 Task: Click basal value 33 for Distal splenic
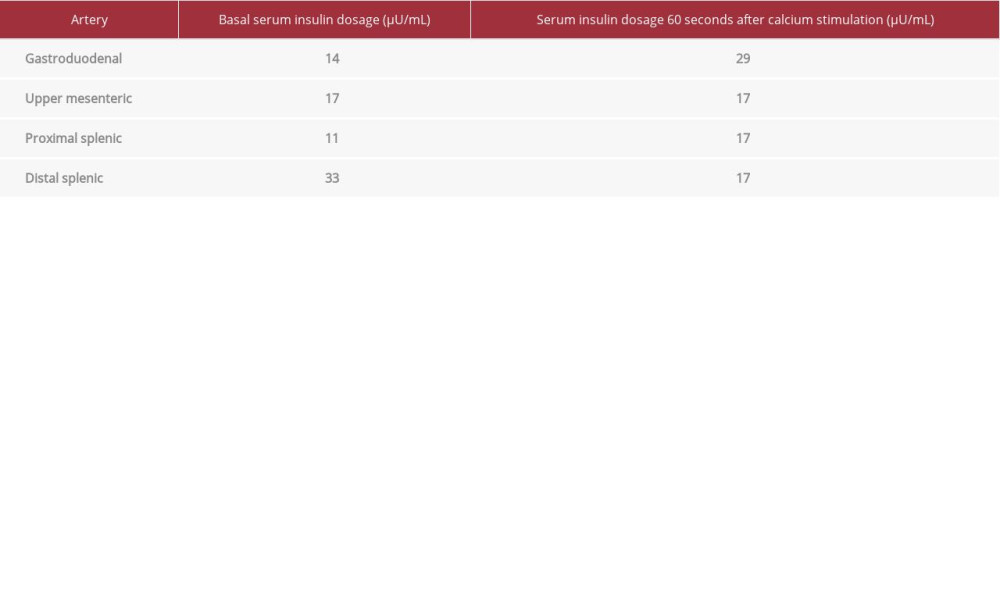coord(332,178)
